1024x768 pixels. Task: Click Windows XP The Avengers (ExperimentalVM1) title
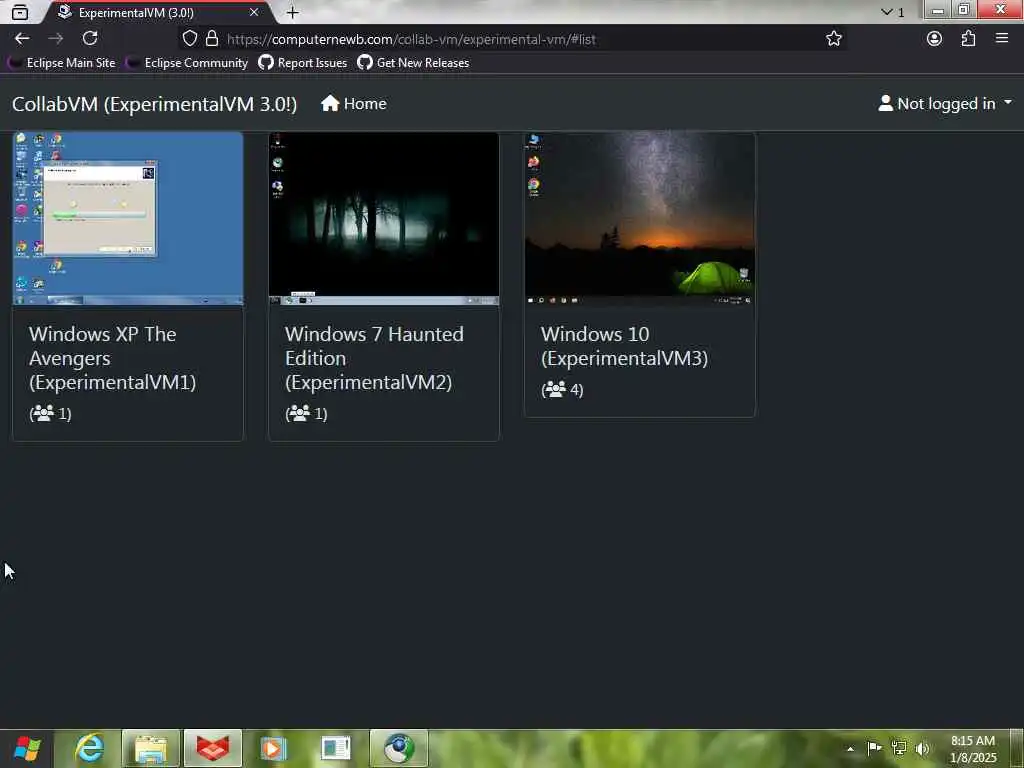112,358
